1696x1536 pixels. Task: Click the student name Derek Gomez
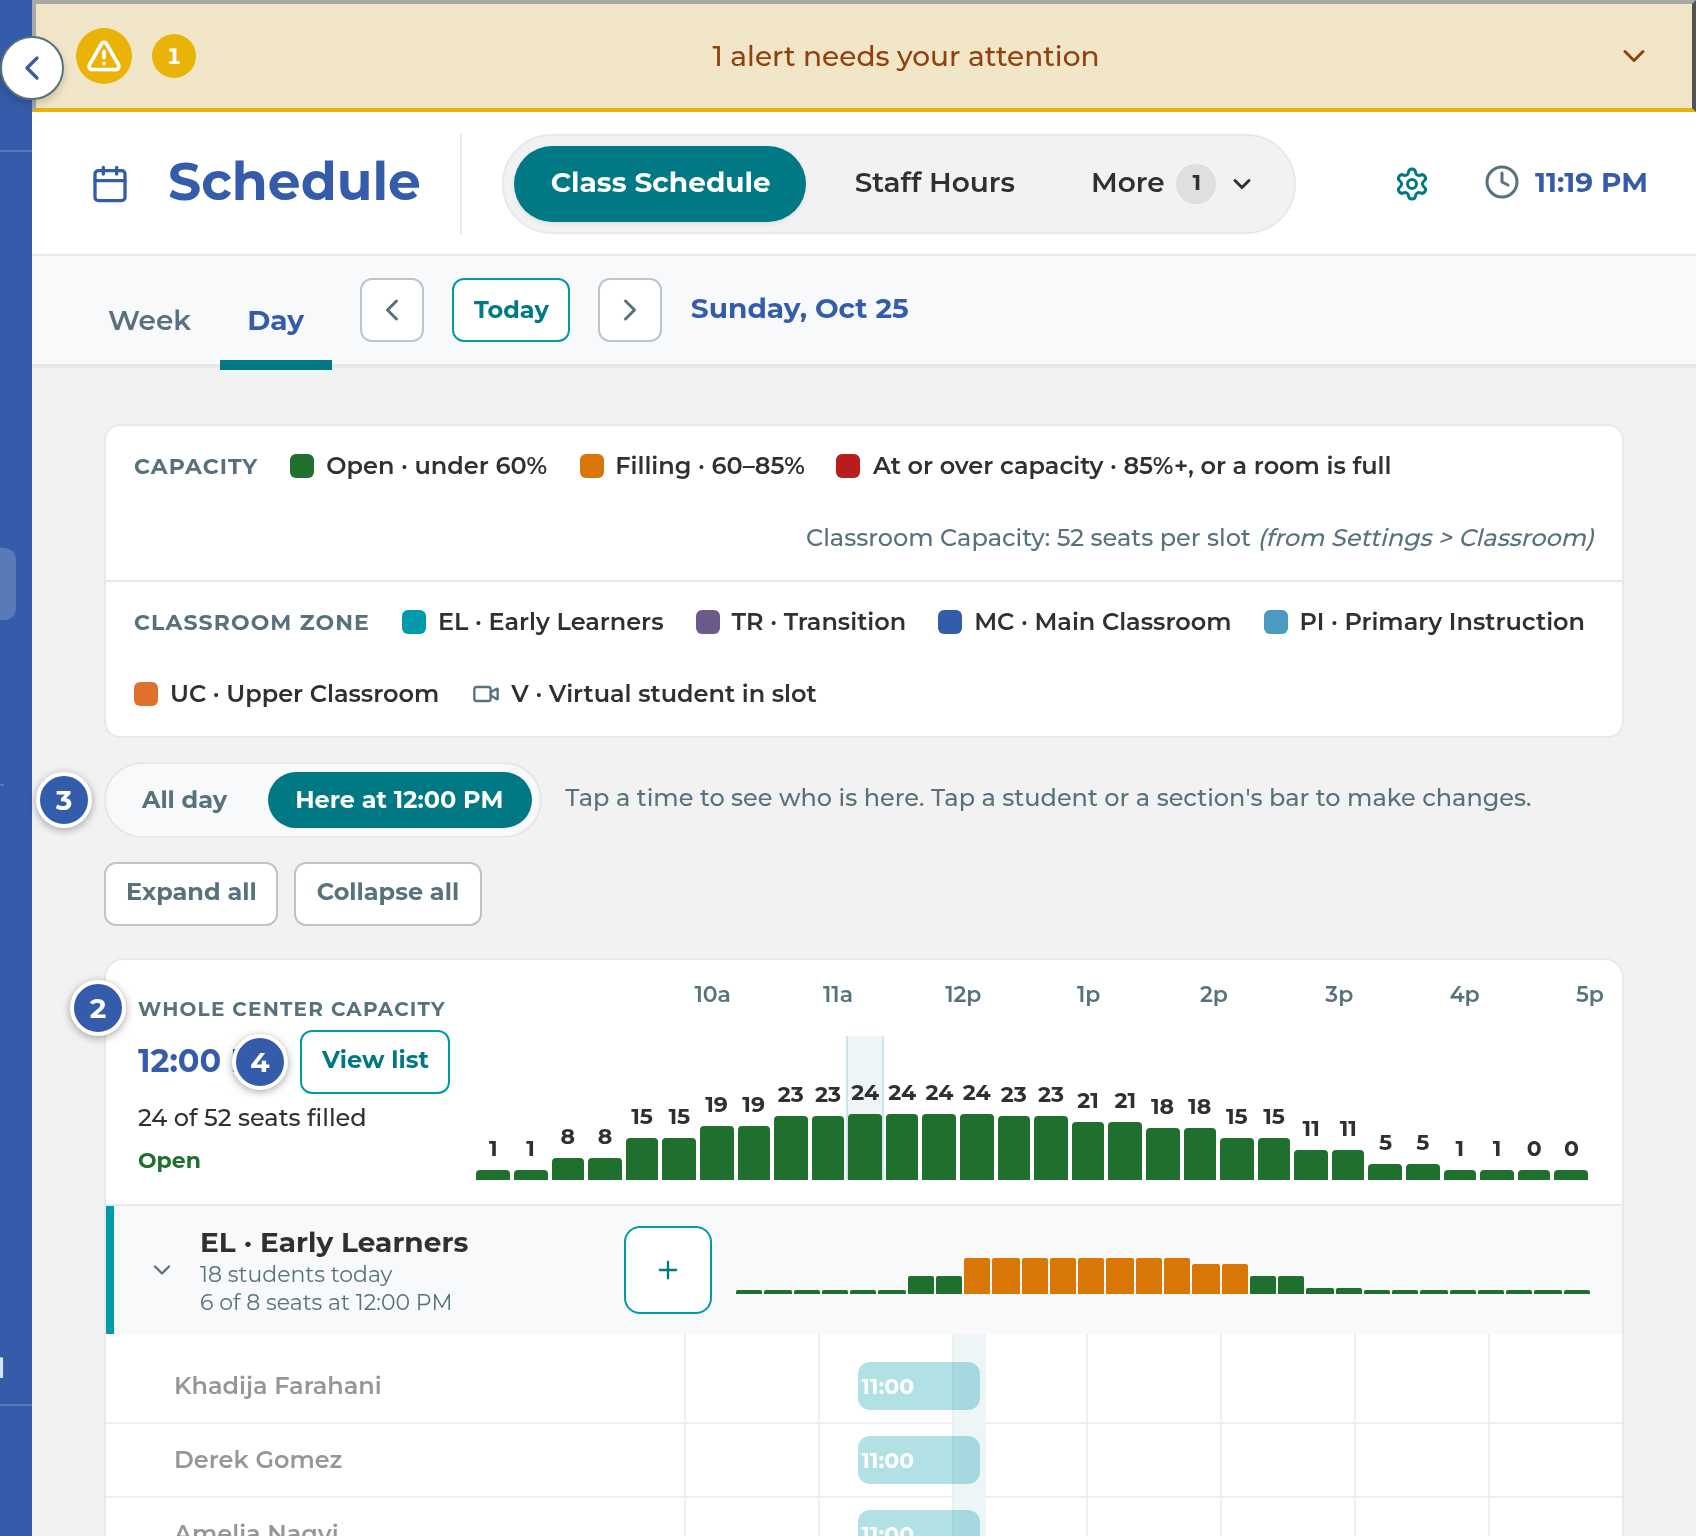[x=258, y=1460]
